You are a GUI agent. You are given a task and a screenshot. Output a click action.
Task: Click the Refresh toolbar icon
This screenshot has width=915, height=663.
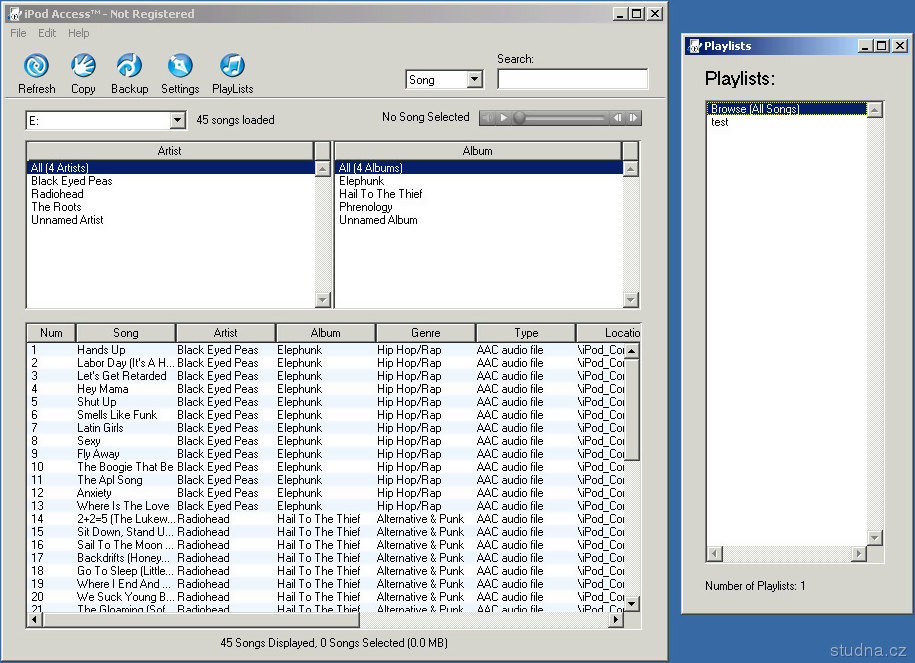click(x=36, y=66)
